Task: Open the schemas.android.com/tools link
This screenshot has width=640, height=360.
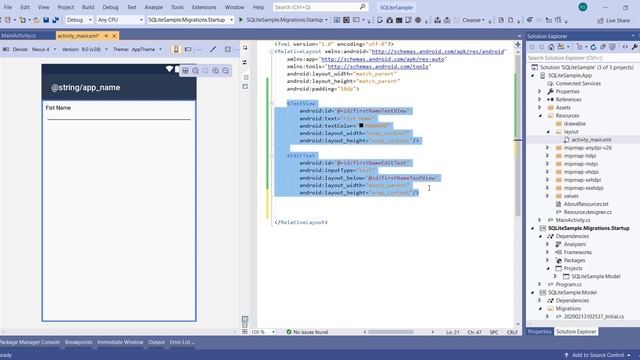Action: click(x=378, y=67)
